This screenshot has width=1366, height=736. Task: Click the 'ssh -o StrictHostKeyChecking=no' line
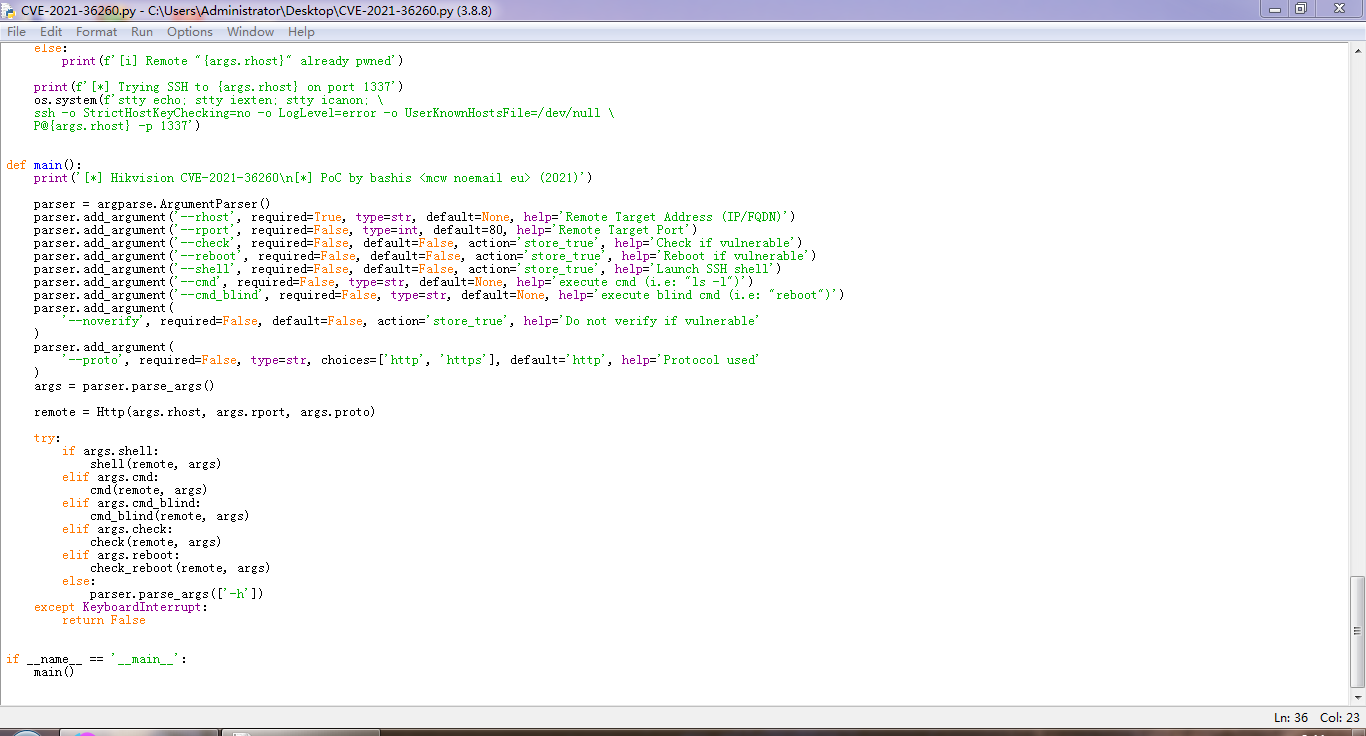pos(324,113)
